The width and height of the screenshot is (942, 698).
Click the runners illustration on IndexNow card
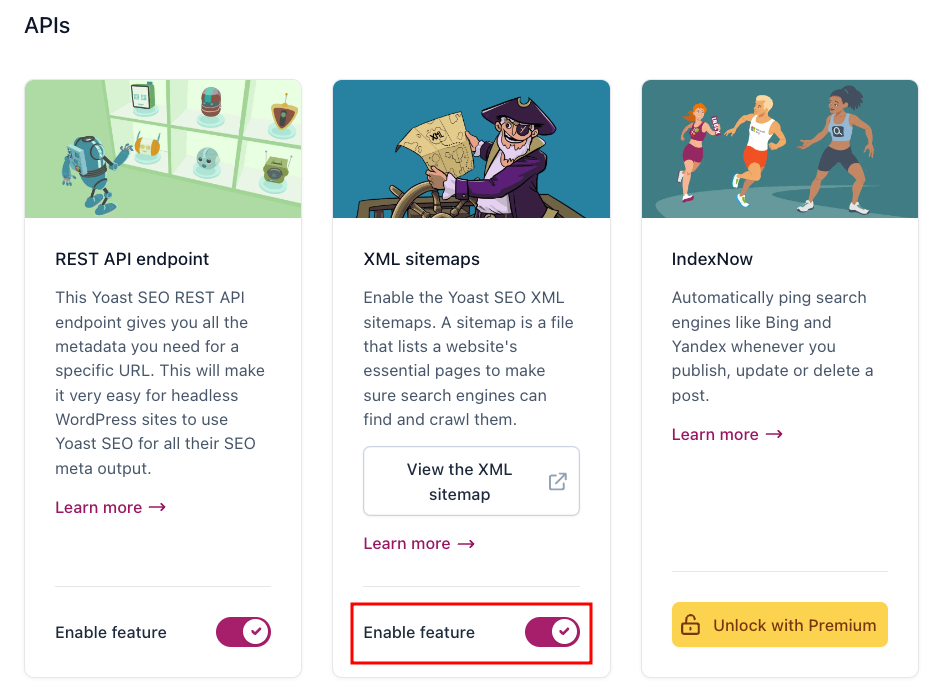779,148
